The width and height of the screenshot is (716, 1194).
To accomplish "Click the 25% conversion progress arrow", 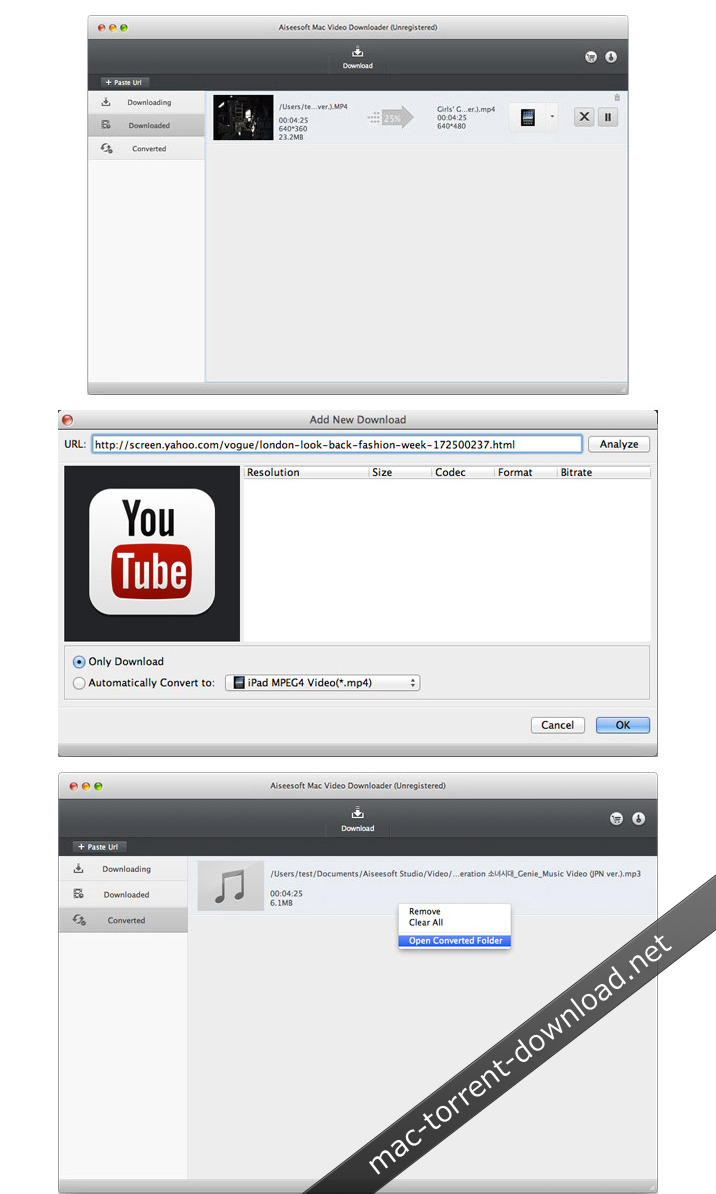I will coord(391,118).
